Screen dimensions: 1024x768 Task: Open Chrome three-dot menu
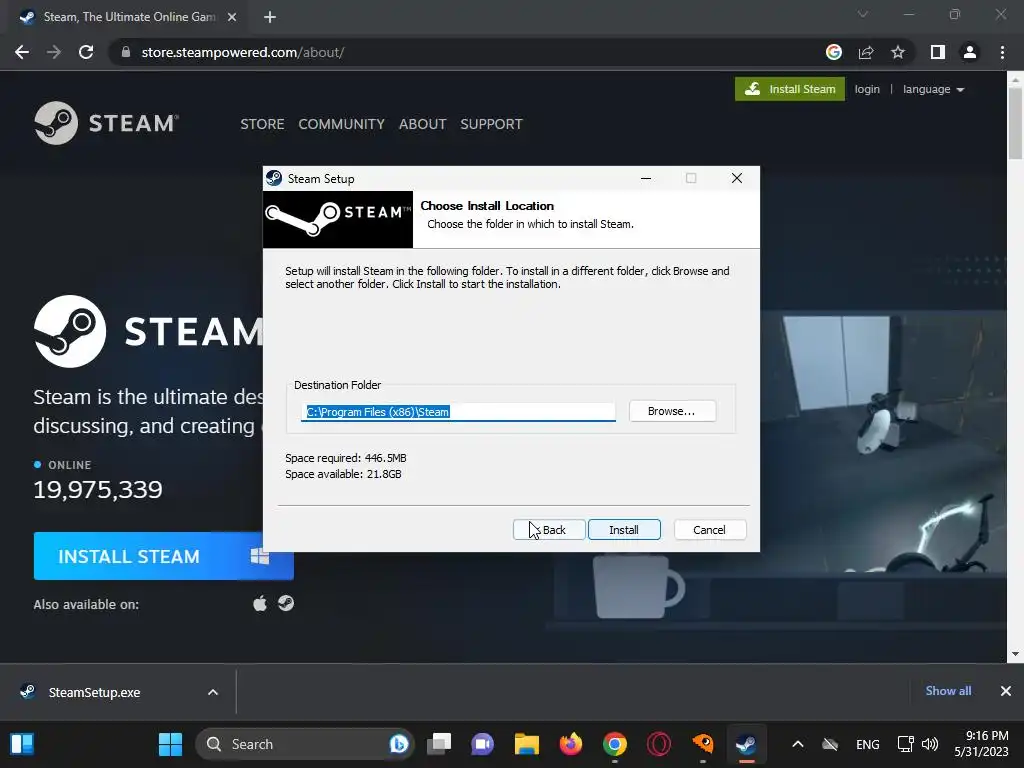point(1002,52)
